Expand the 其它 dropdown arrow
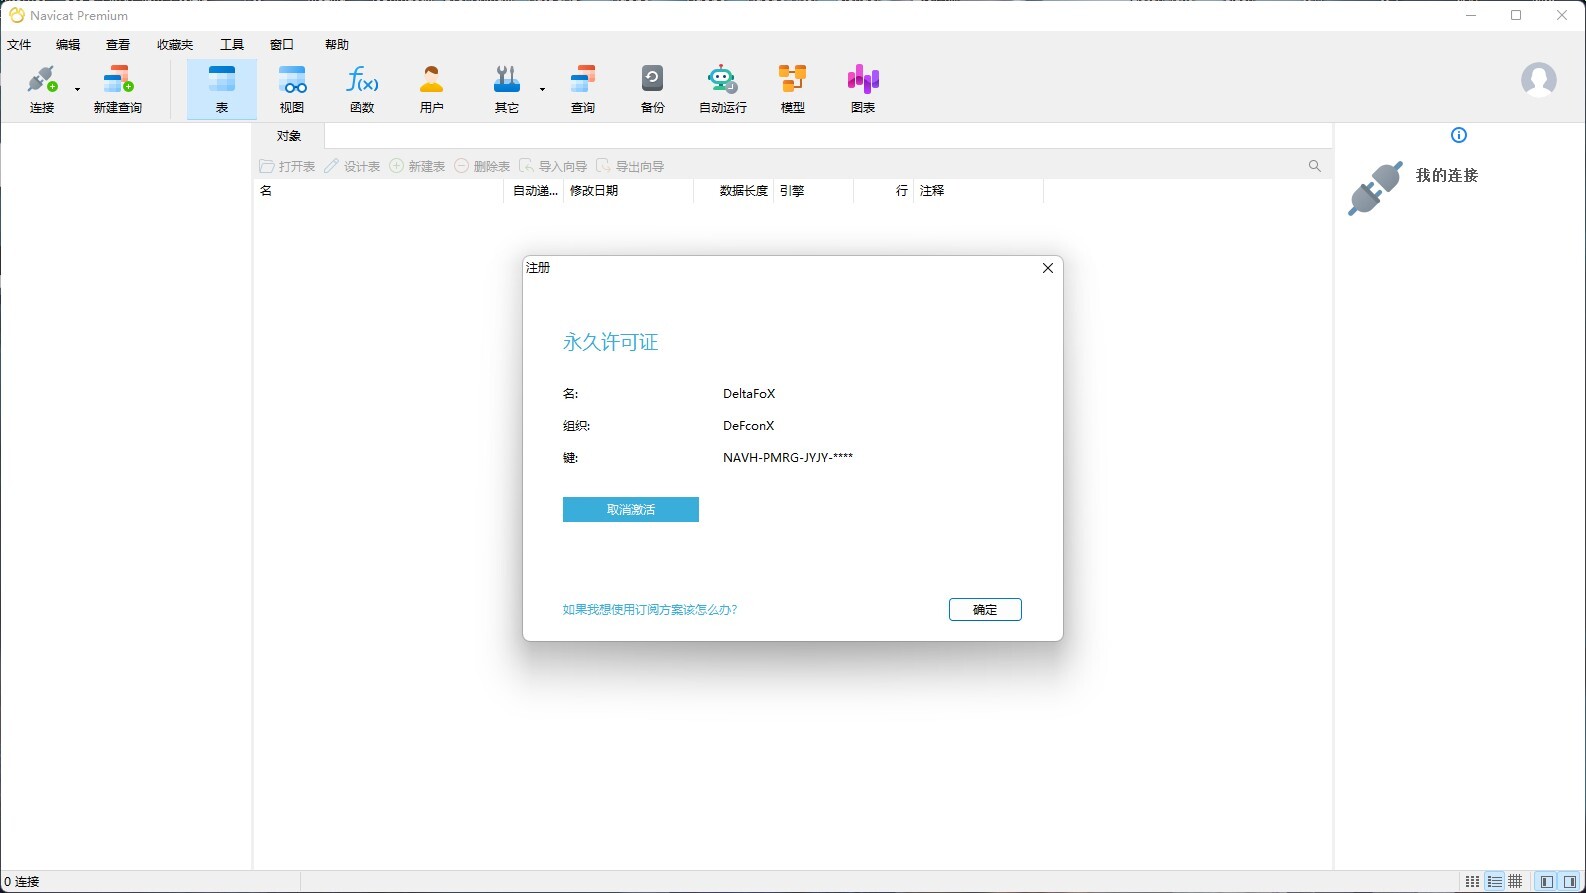1586x893 pixels. (x=542, y=89)
